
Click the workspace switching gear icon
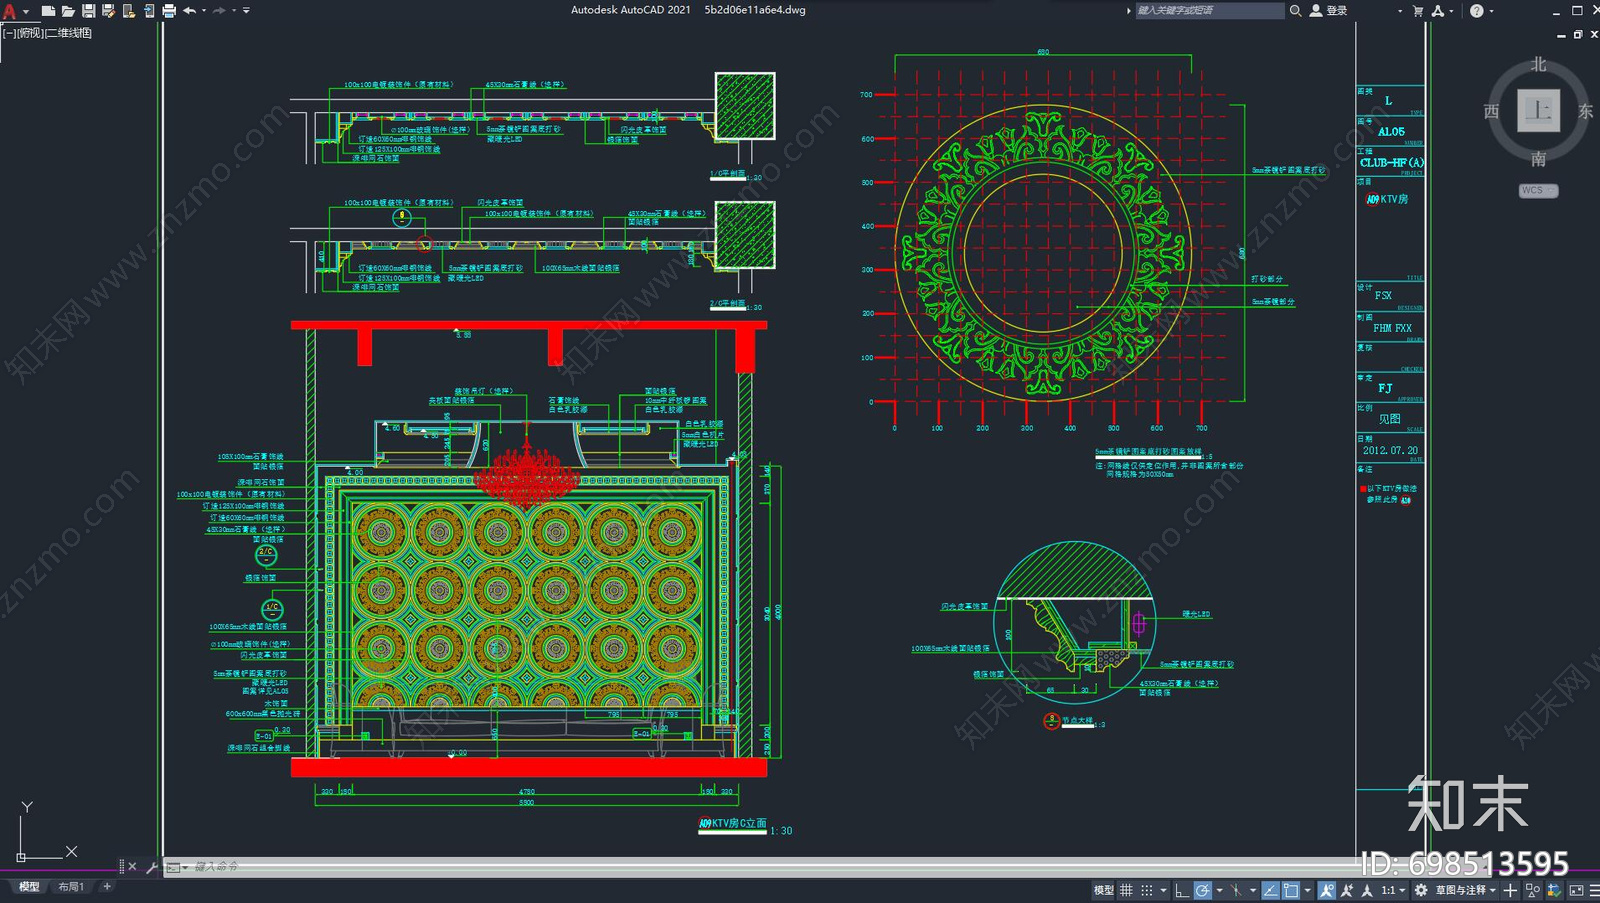1421,890
